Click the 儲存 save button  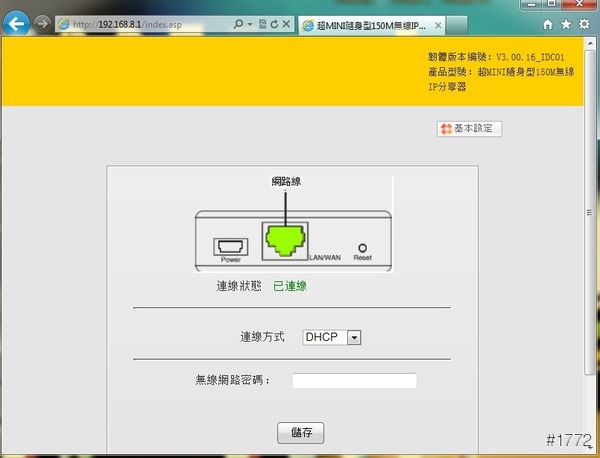300,432
